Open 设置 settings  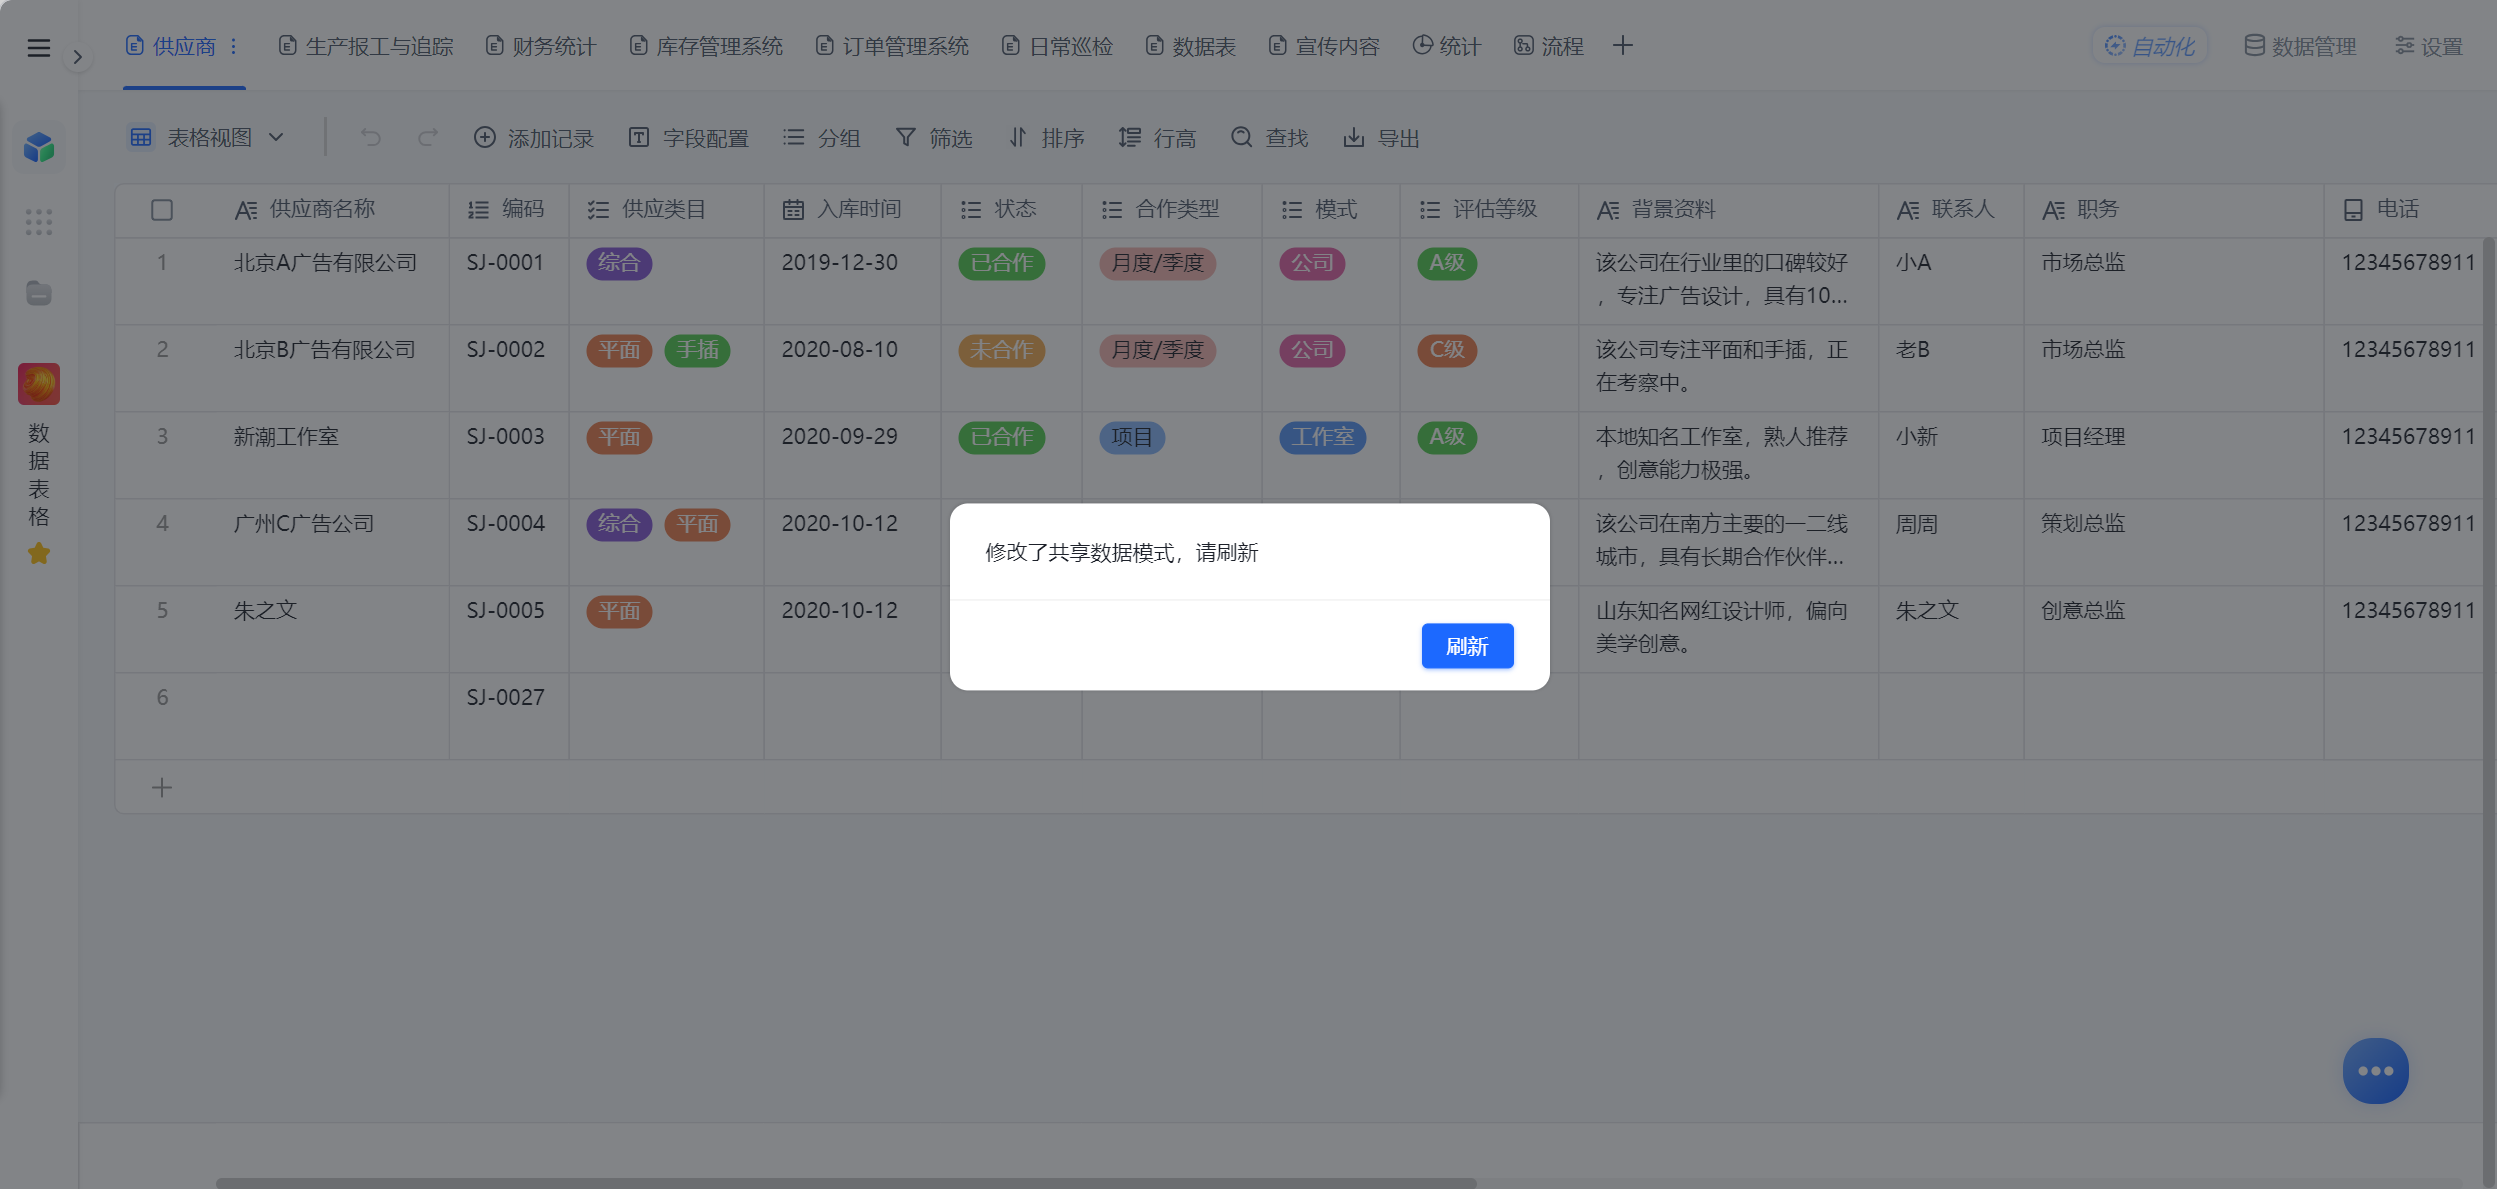click(2429, 46)
